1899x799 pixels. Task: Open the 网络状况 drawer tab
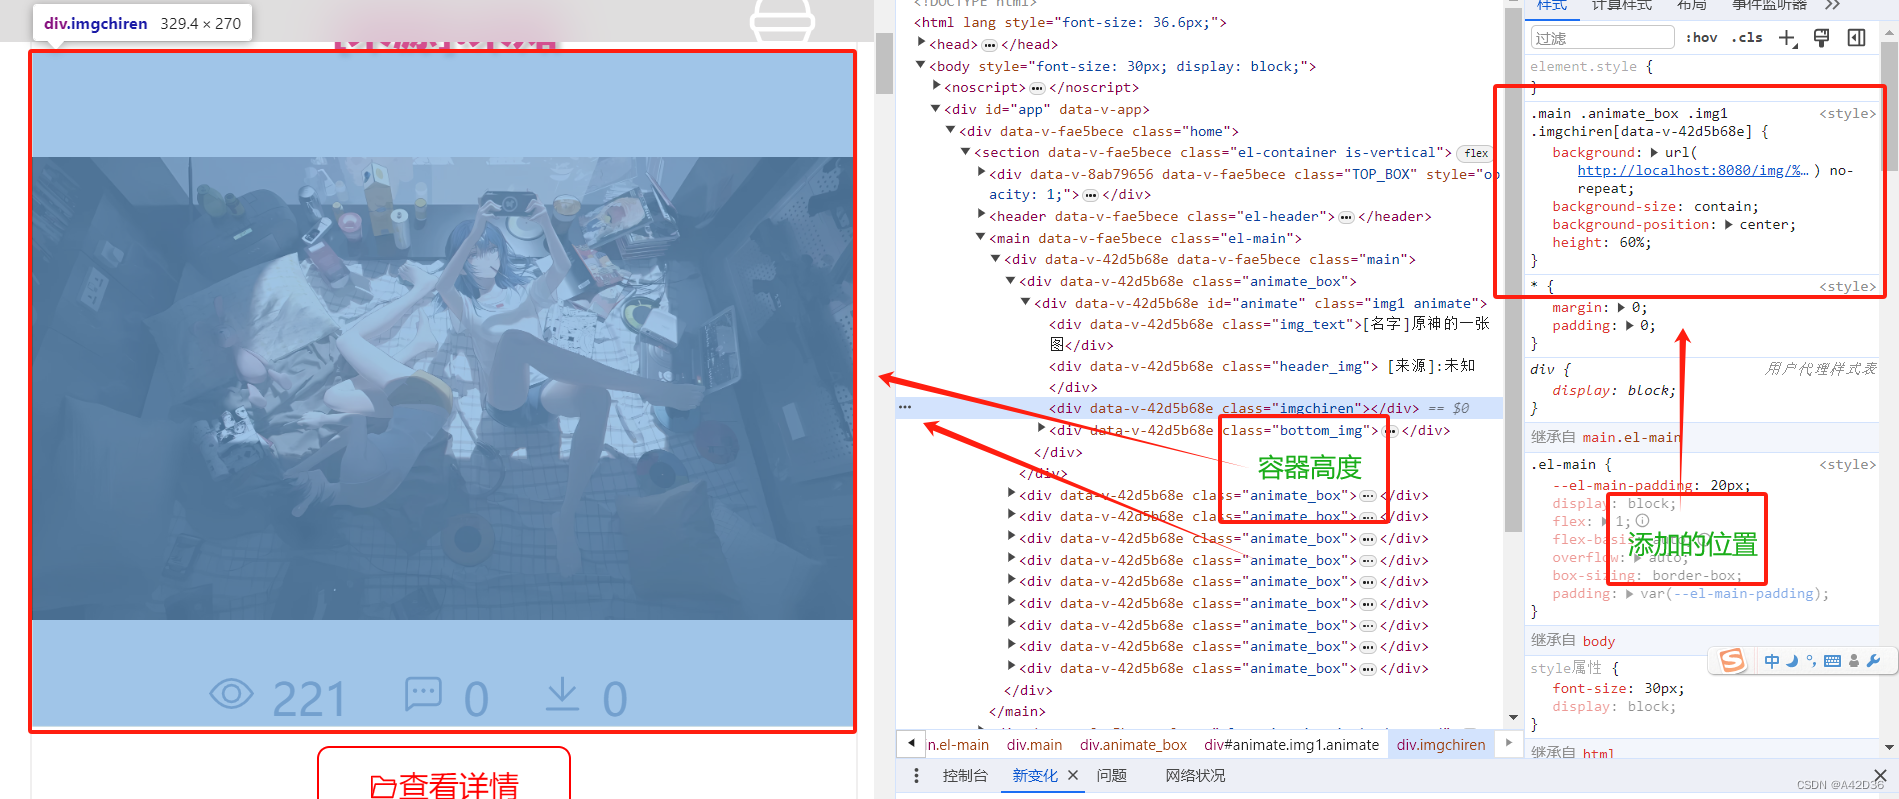click(1195, 776)
